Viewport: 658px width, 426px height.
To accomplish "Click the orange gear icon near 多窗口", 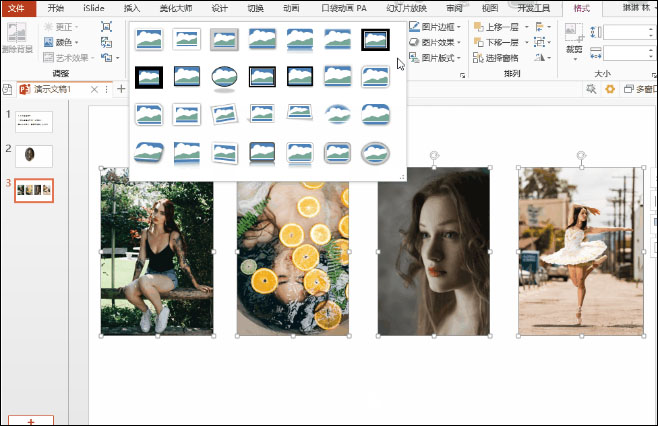I will pyautogui.click(x=610, y=89).
